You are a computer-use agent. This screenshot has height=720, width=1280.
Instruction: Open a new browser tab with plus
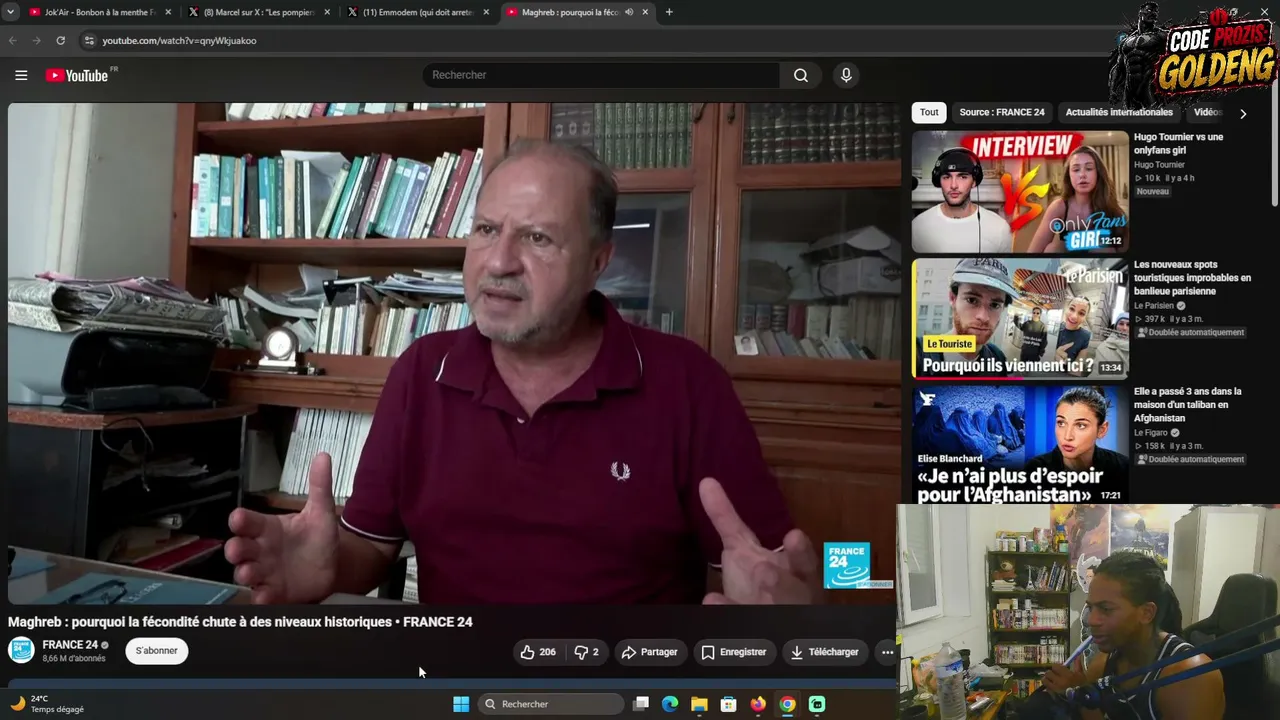coord(669,12)
